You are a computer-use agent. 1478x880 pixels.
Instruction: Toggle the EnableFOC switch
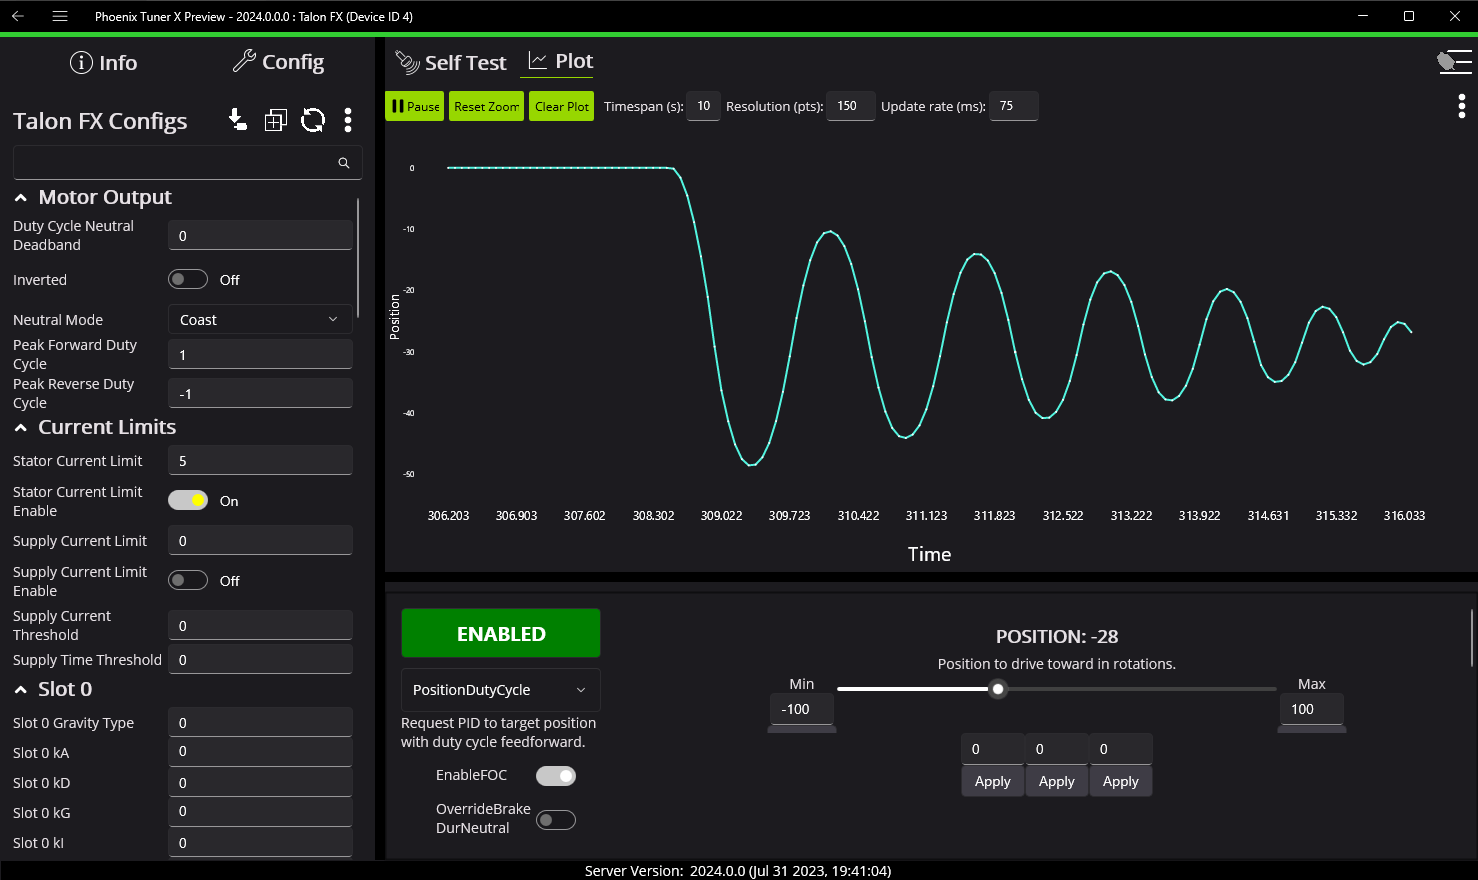[x=556, y=776]
